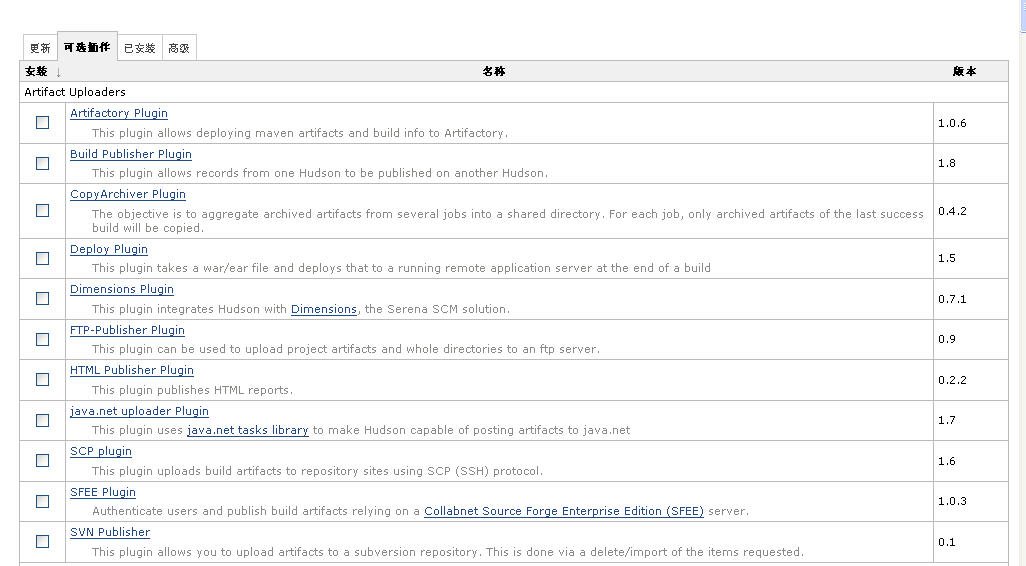Click the 名称 column header
The height and width of the screenshot is (566, 1026).
tap(494, 71)
